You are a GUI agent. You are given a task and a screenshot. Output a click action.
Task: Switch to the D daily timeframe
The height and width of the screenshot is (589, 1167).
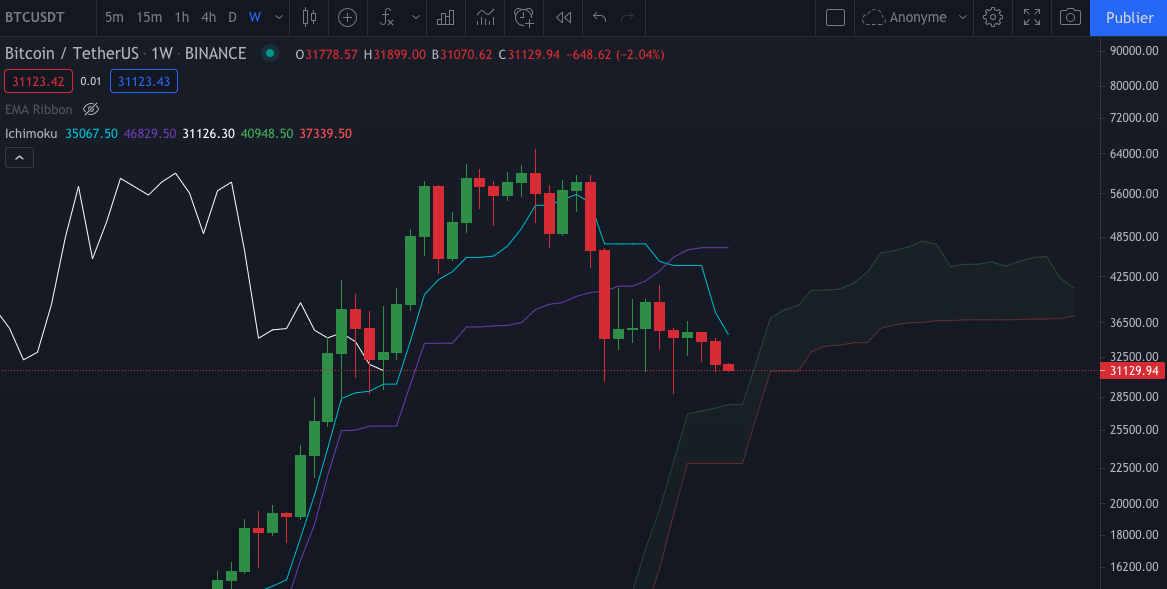pyautogui.click(x=232, y=17)
